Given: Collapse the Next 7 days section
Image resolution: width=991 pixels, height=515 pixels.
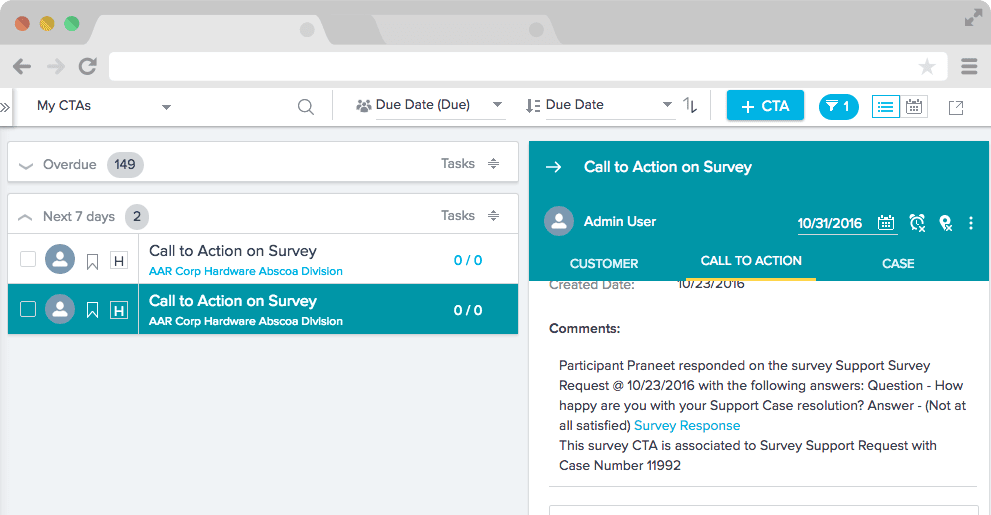Looking at the screenshot, I should (26, 217).
